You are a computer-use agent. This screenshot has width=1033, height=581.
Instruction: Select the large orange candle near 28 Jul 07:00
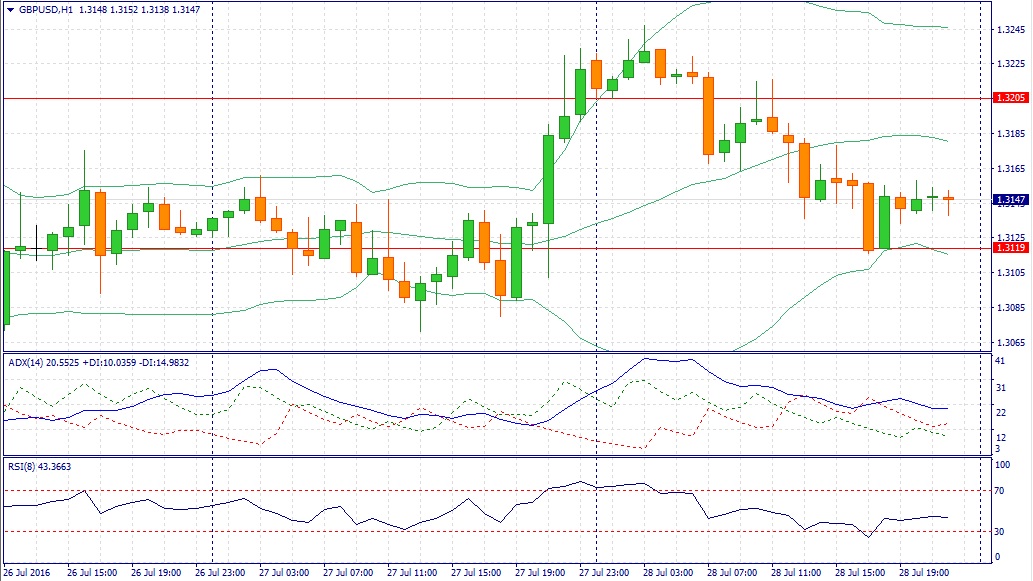(708, 116)
